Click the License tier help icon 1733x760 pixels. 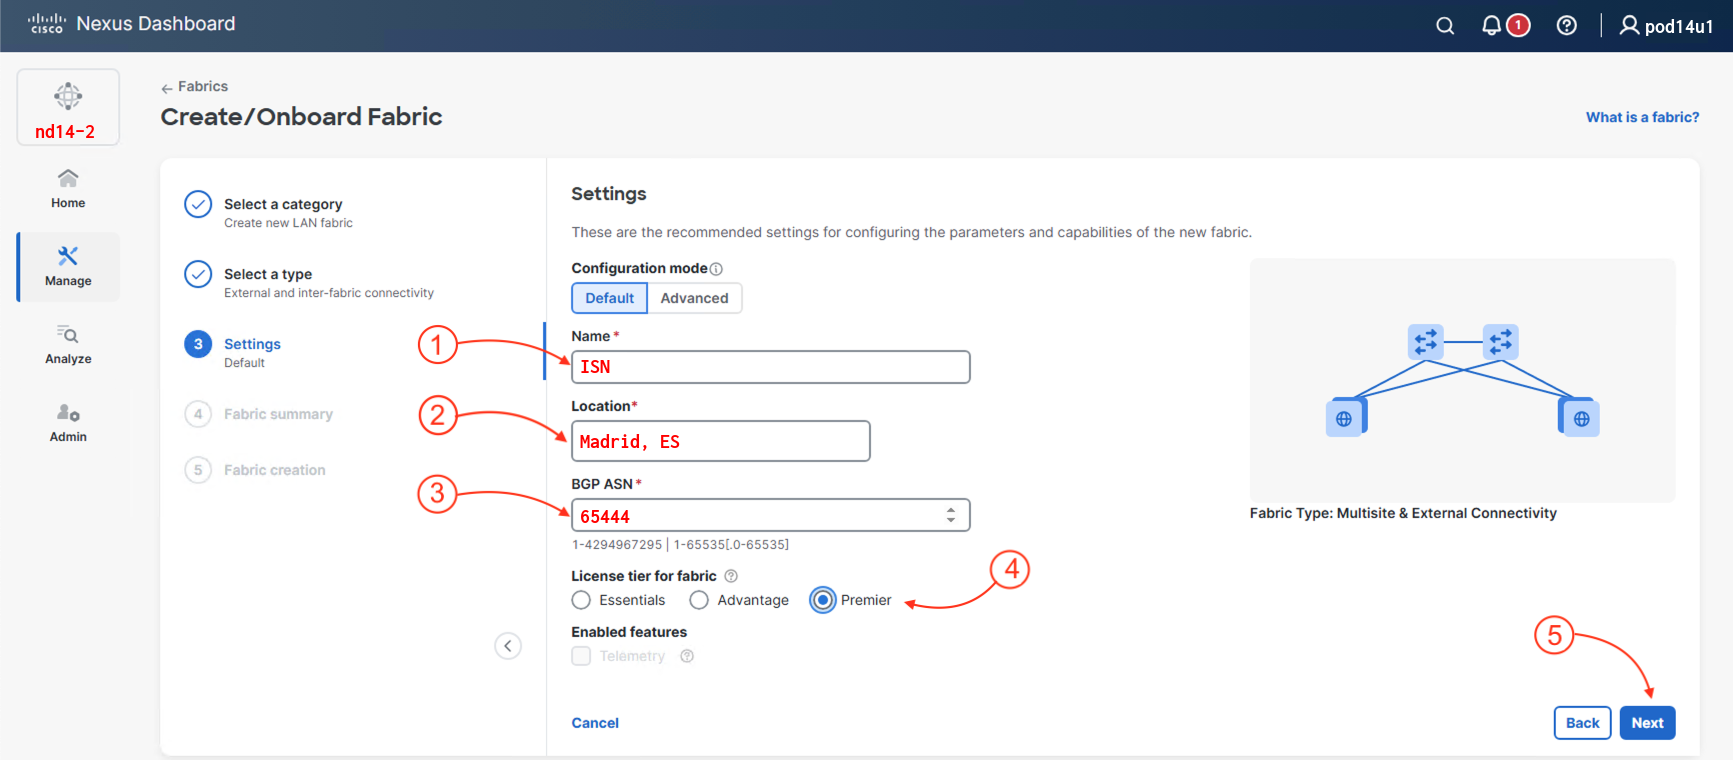coord(731,576)
